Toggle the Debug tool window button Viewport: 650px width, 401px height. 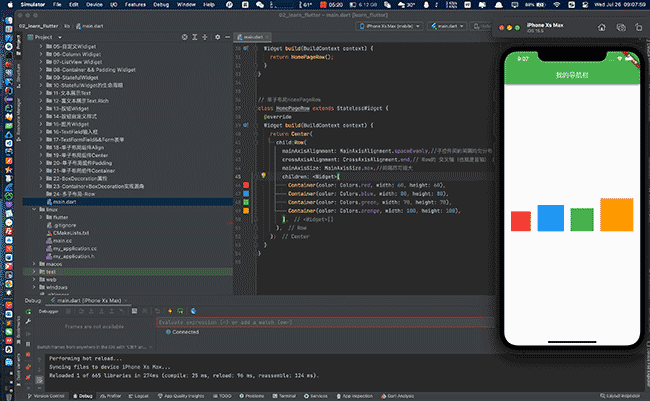pyautogui.click(x=82, y=396)
